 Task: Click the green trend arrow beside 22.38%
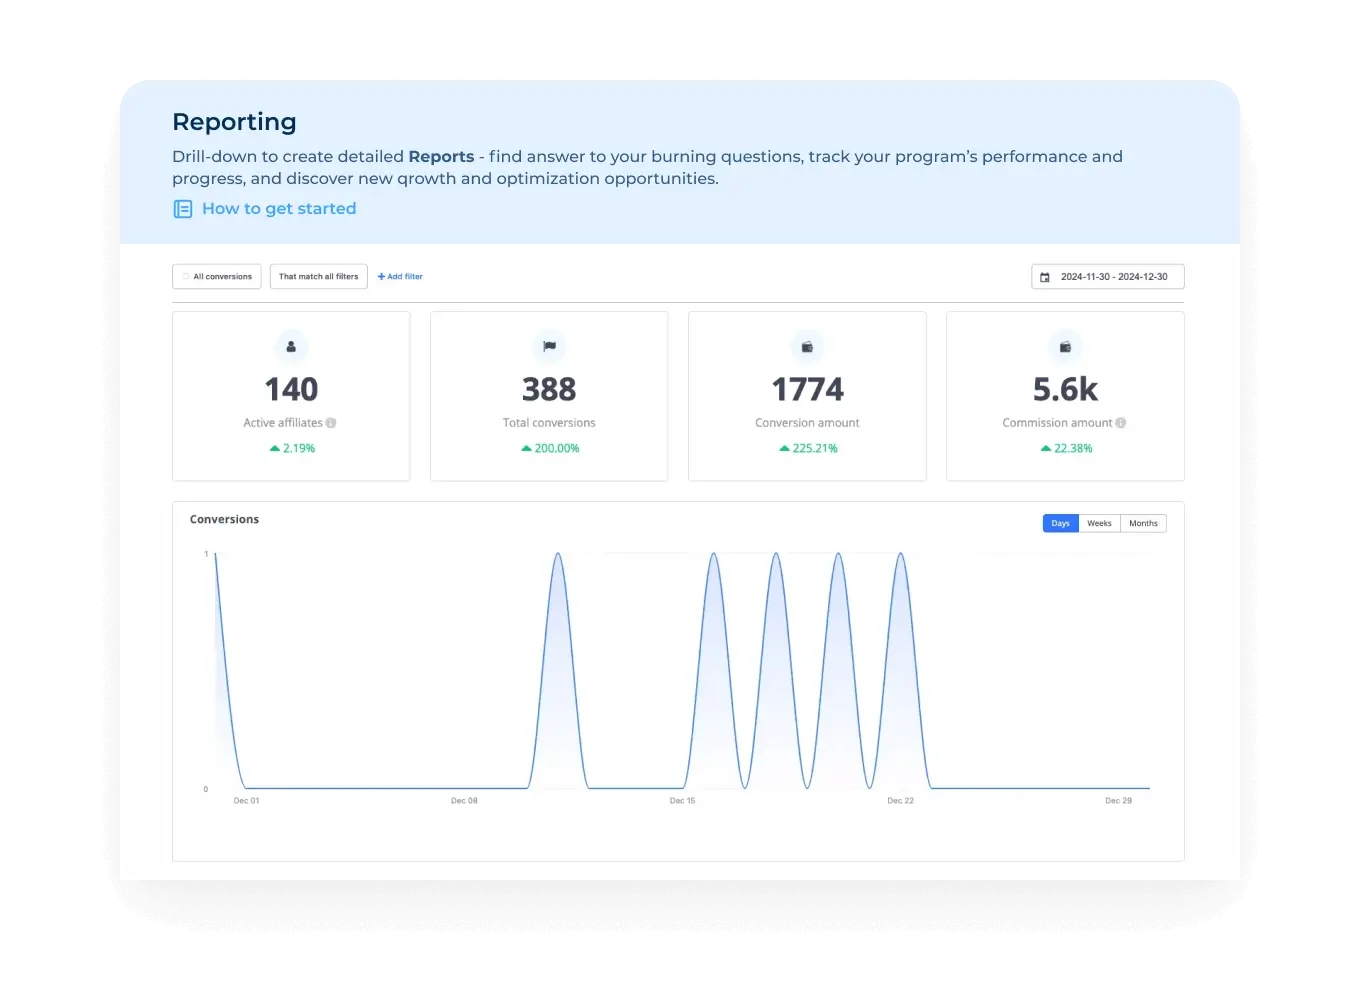tap(1045, 448)
